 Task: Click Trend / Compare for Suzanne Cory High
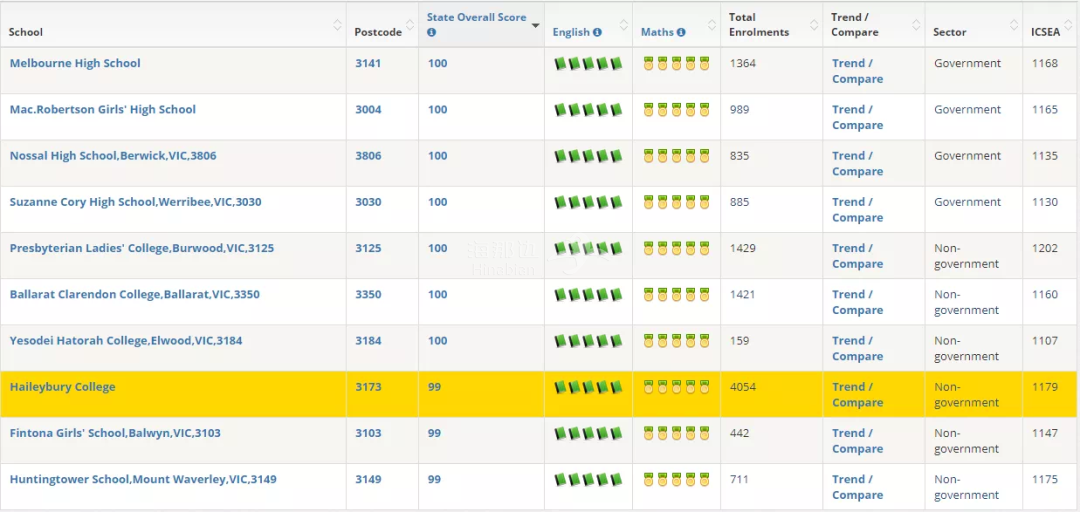858,209
